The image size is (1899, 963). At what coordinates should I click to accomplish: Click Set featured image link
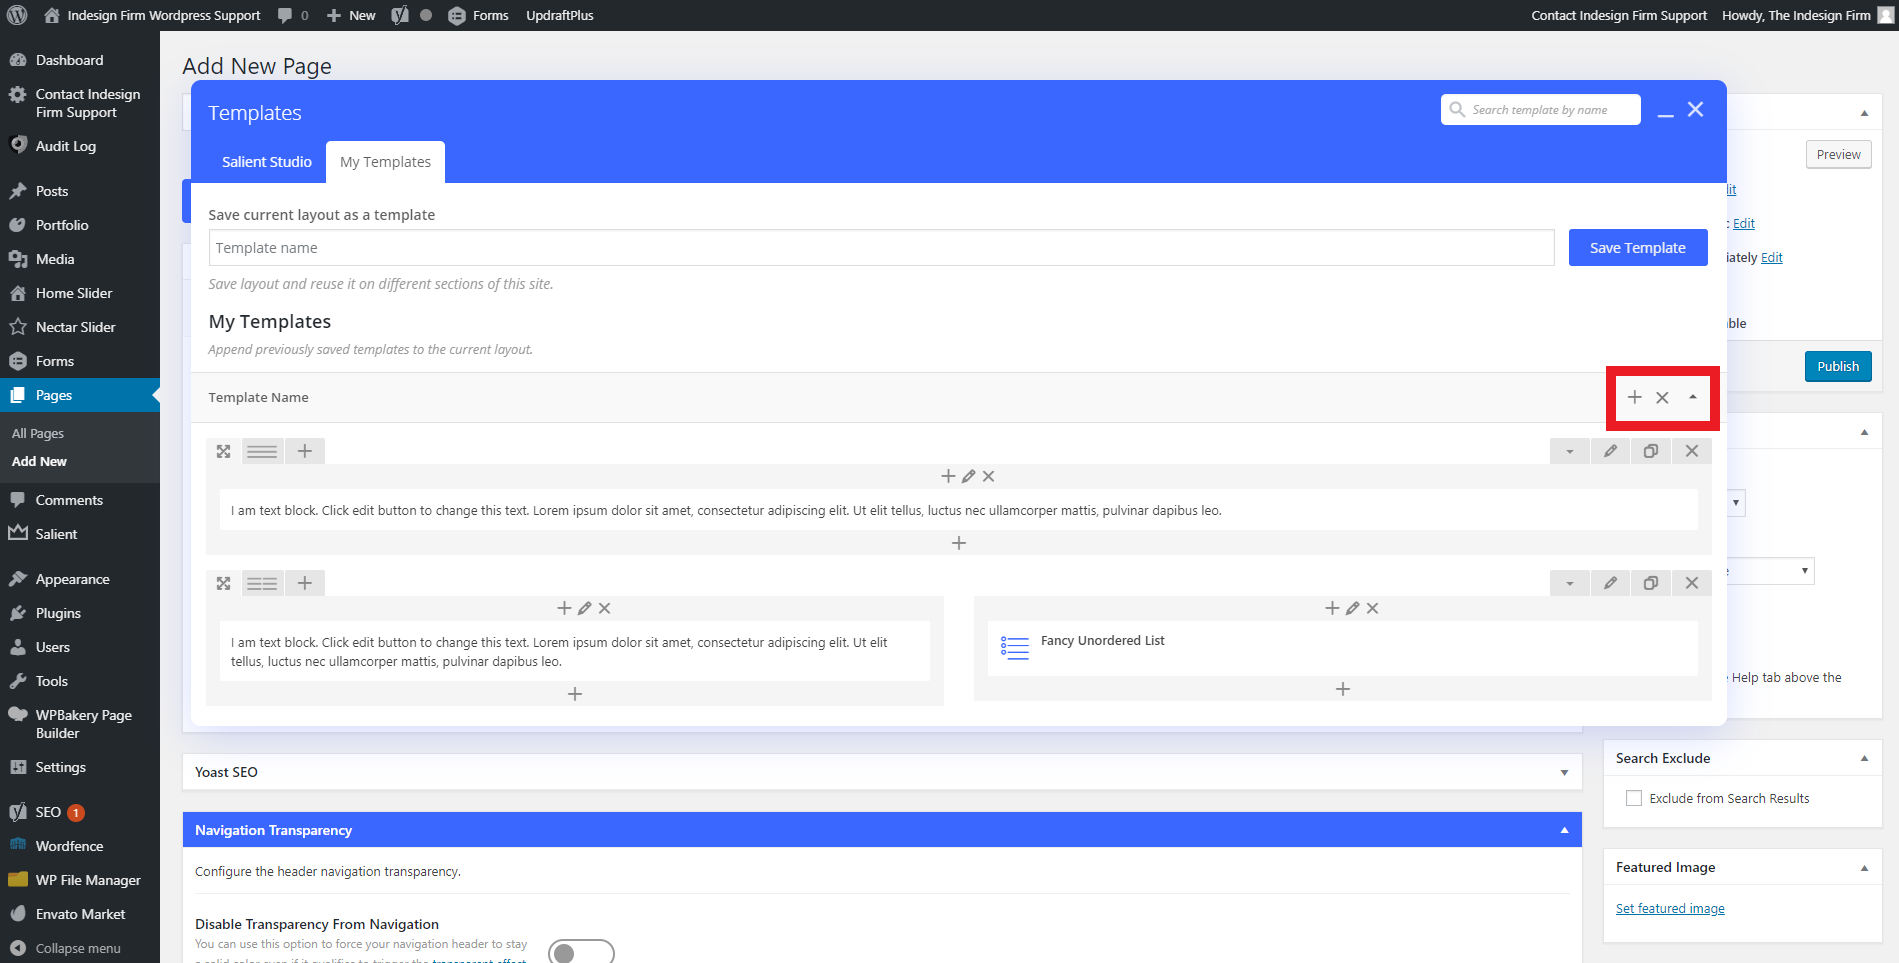click(x=1670, y=908)
